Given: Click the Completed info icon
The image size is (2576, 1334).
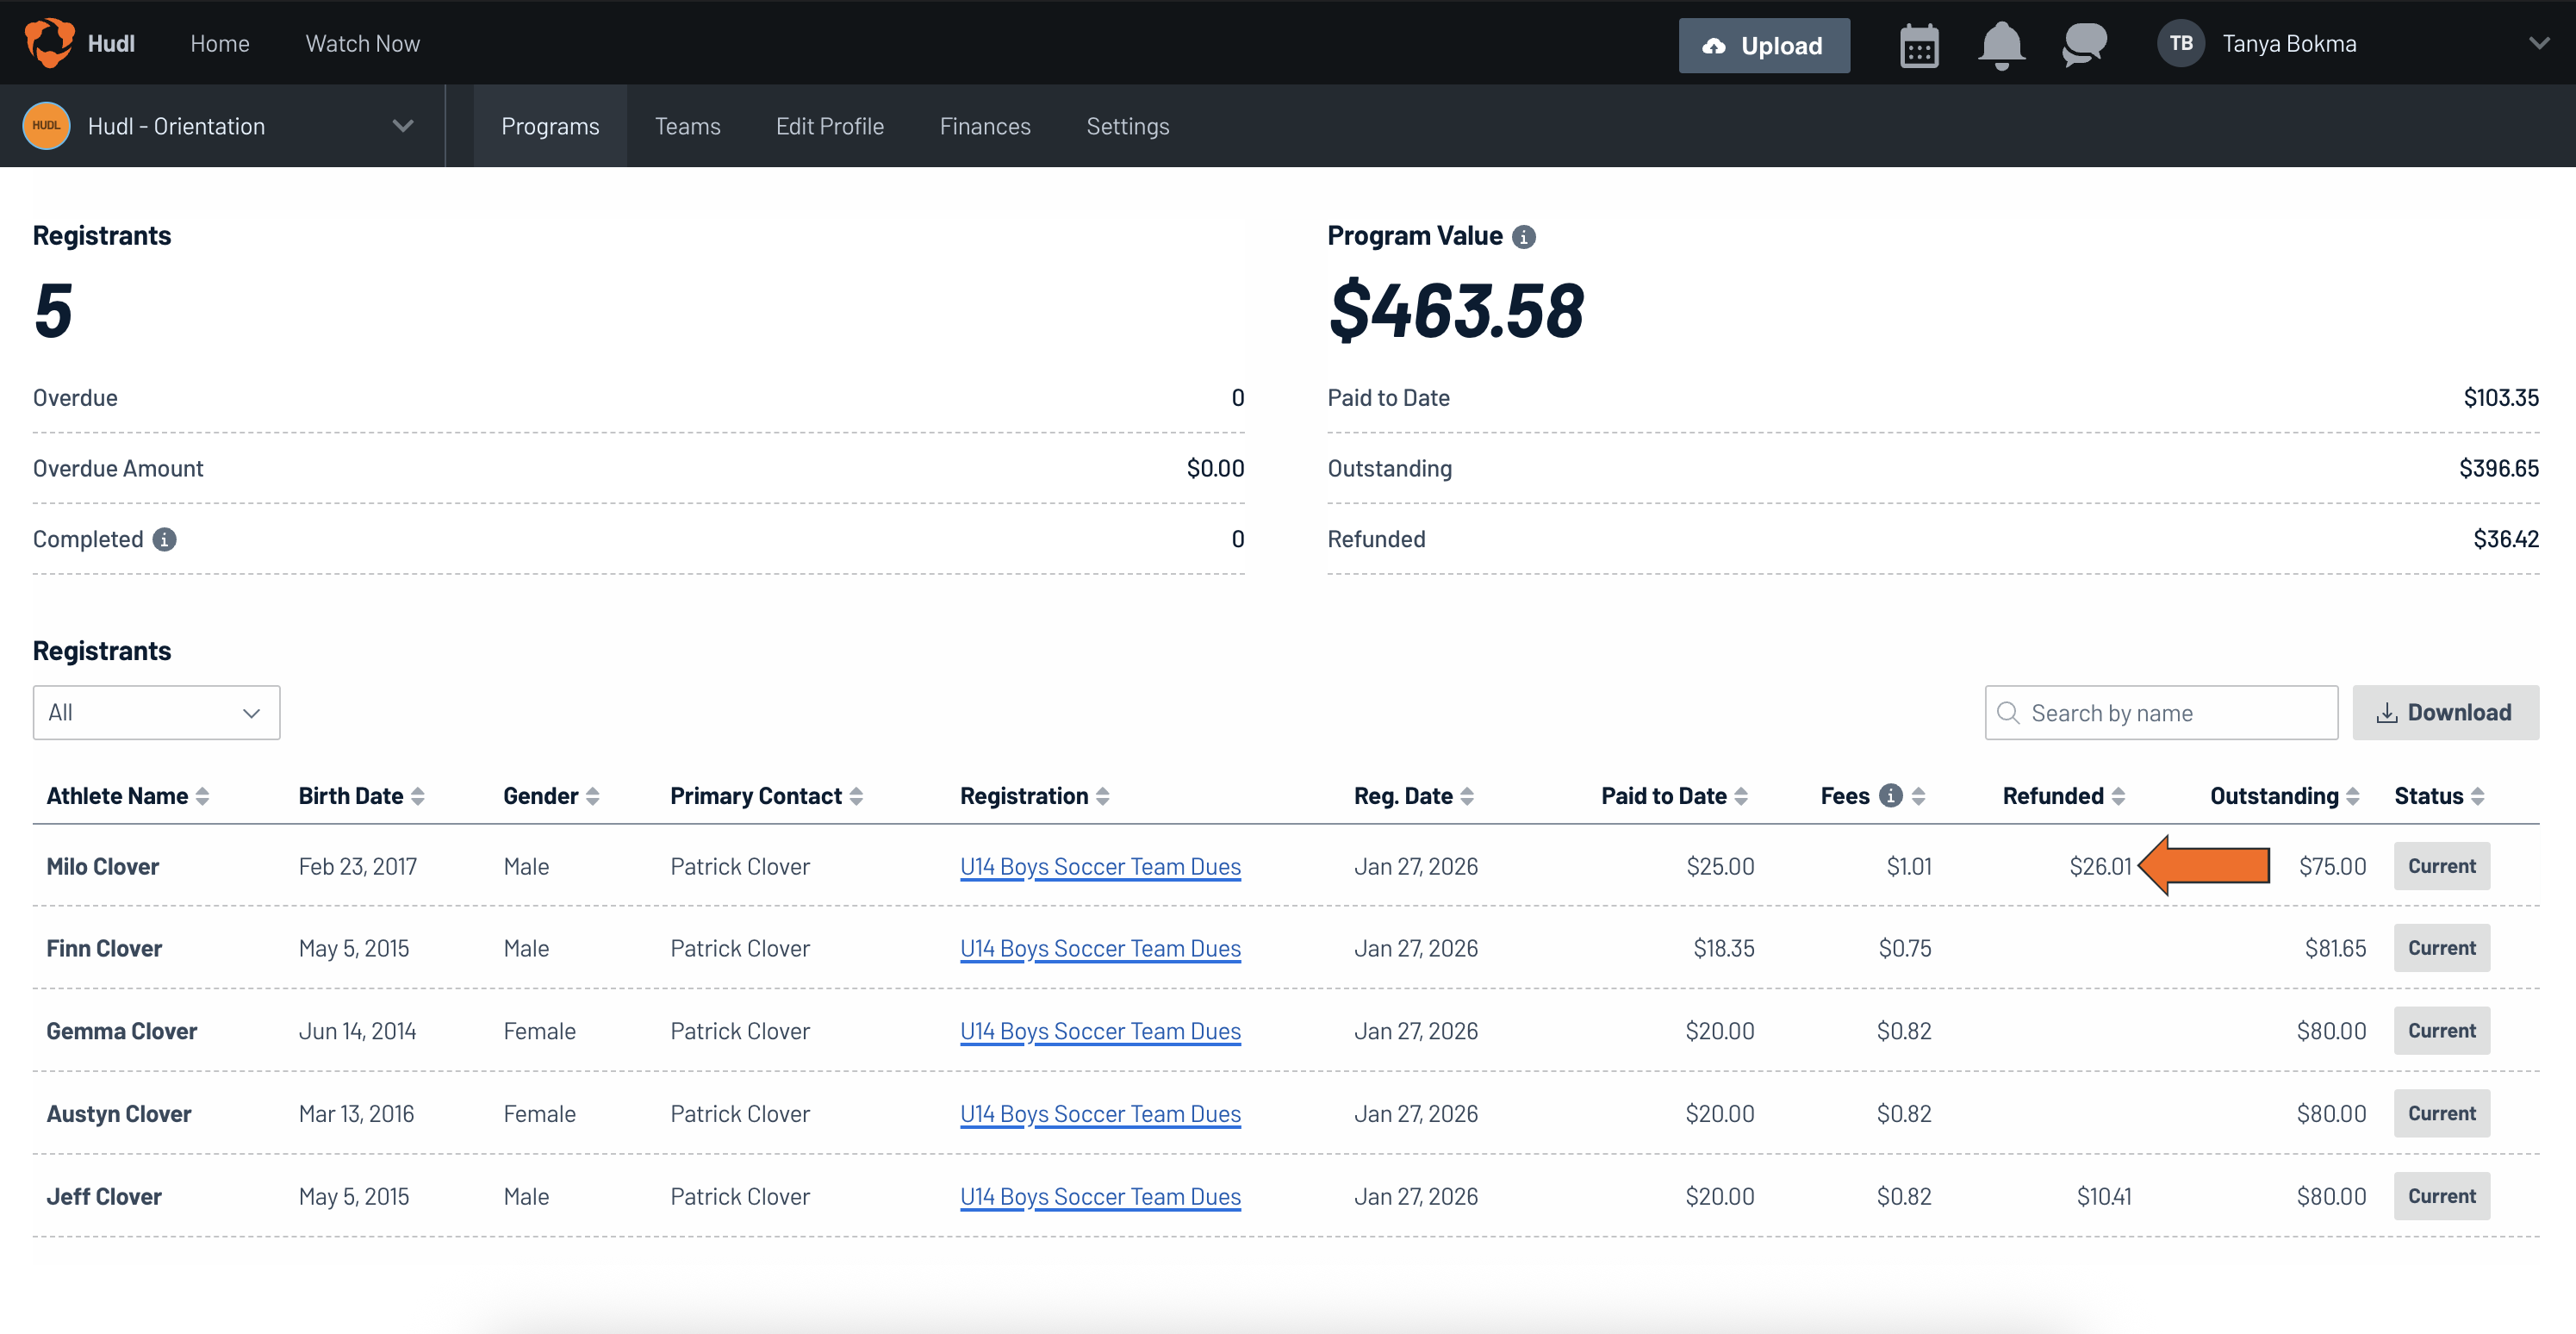Looking at the screenshot, I should click(x=164, y=540).
